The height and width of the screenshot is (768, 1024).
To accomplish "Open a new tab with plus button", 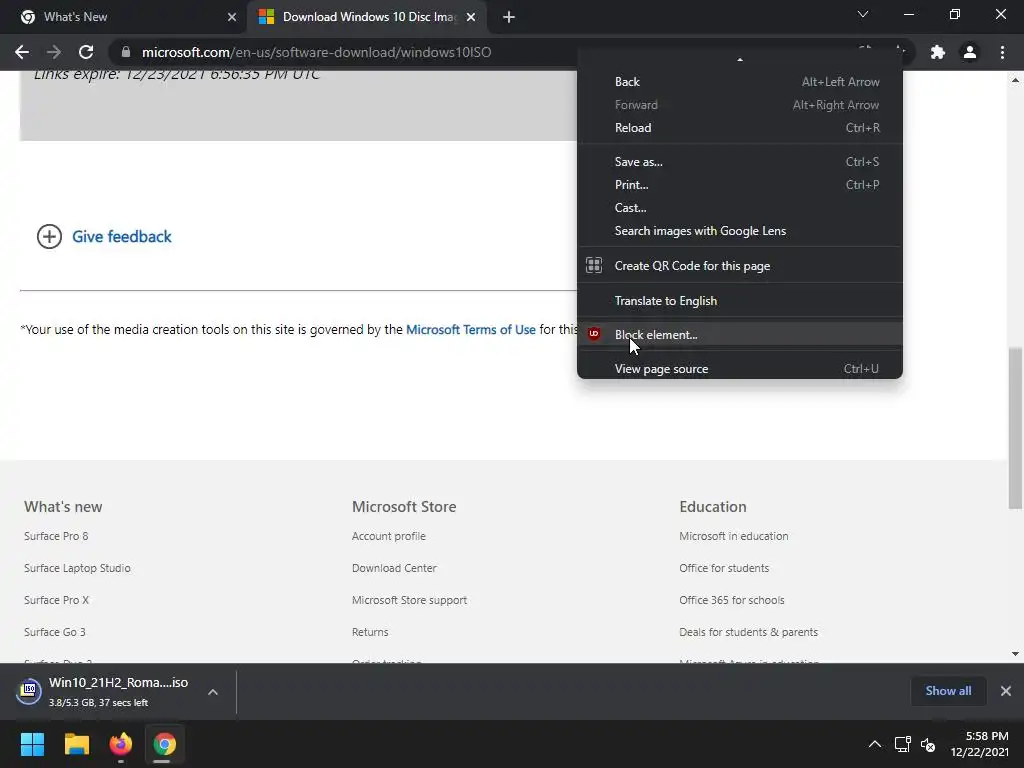I will point(509,17).
